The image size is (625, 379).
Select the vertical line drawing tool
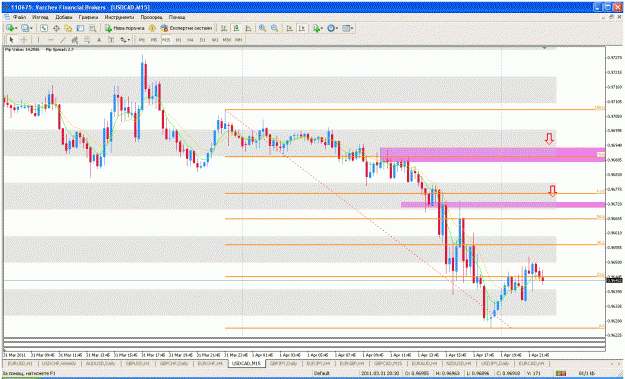coord(38,40)
